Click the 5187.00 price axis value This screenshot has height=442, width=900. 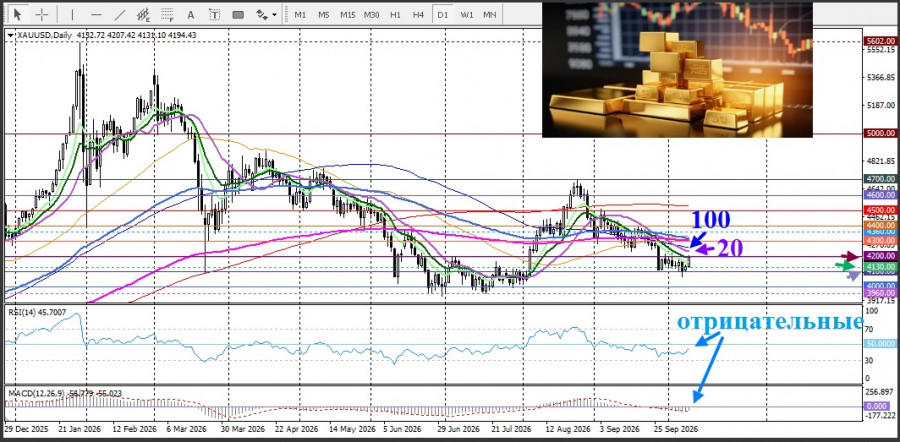coord(882,105)
